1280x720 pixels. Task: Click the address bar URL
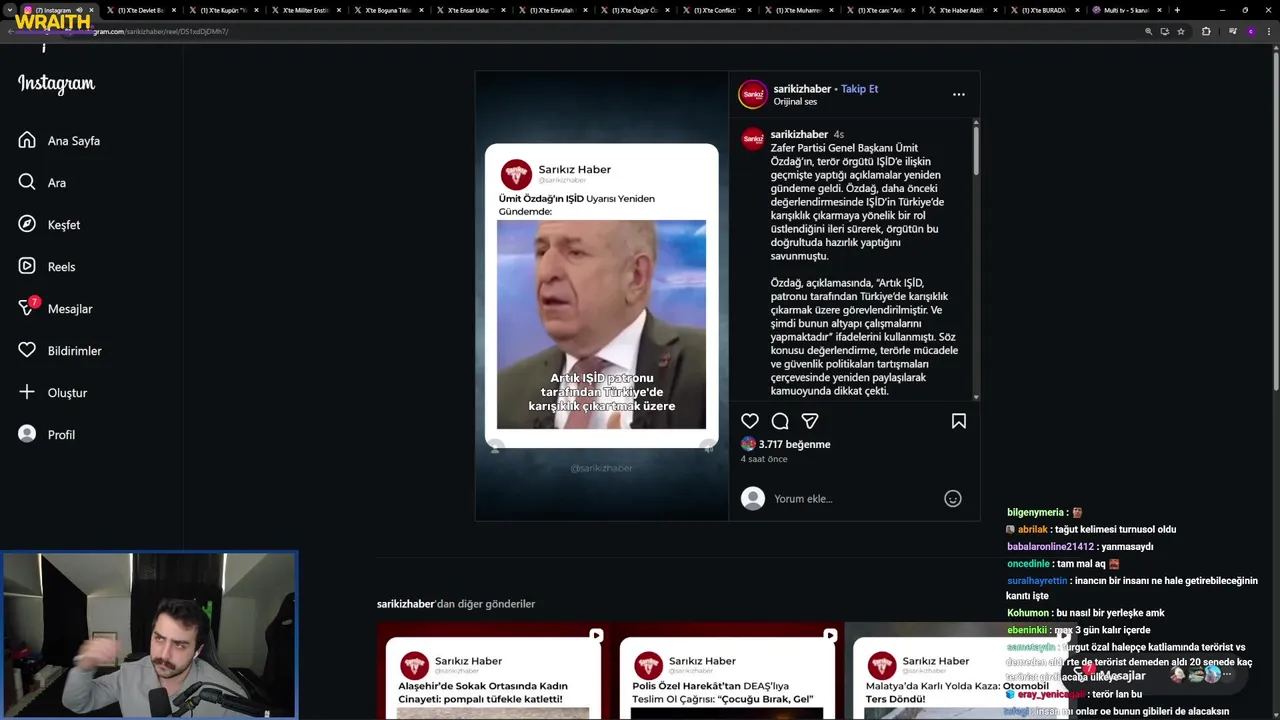tap(160, 31)
